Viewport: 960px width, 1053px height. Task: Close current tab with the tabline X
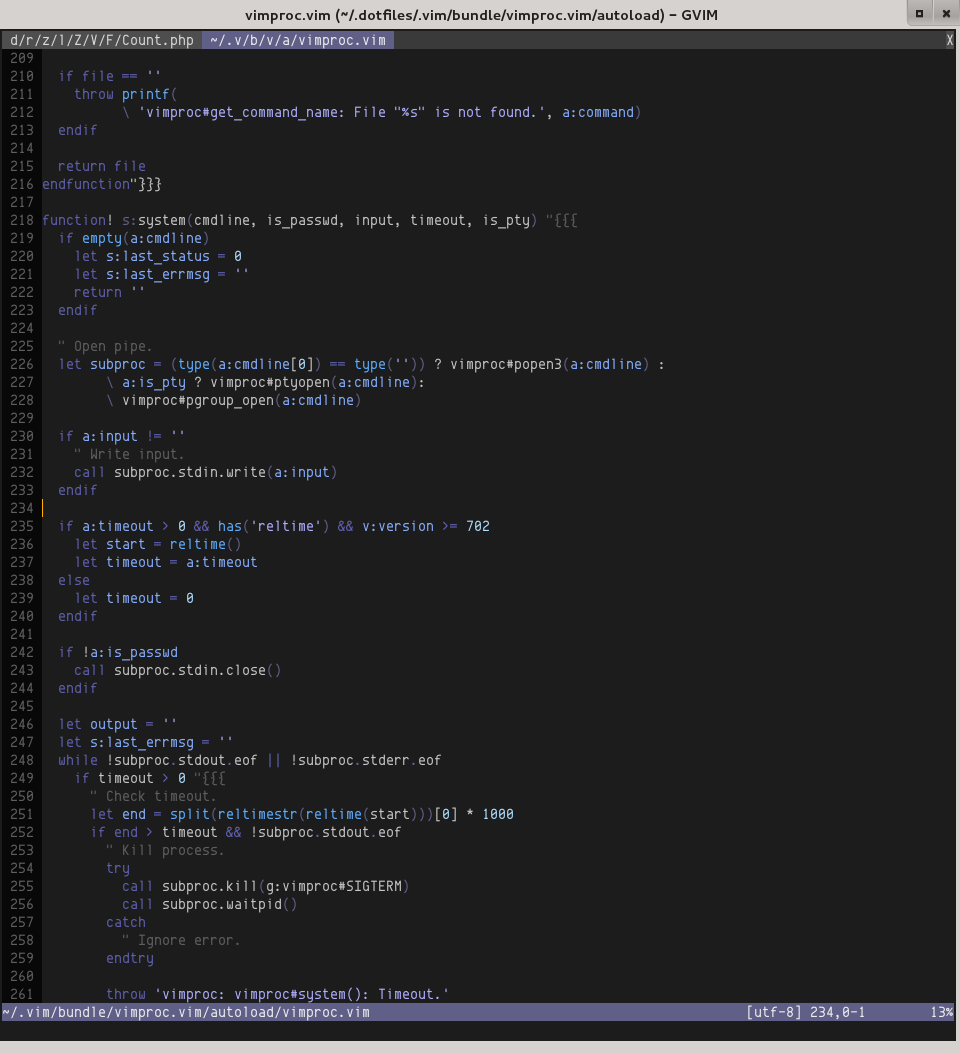[x=949, y=40]
